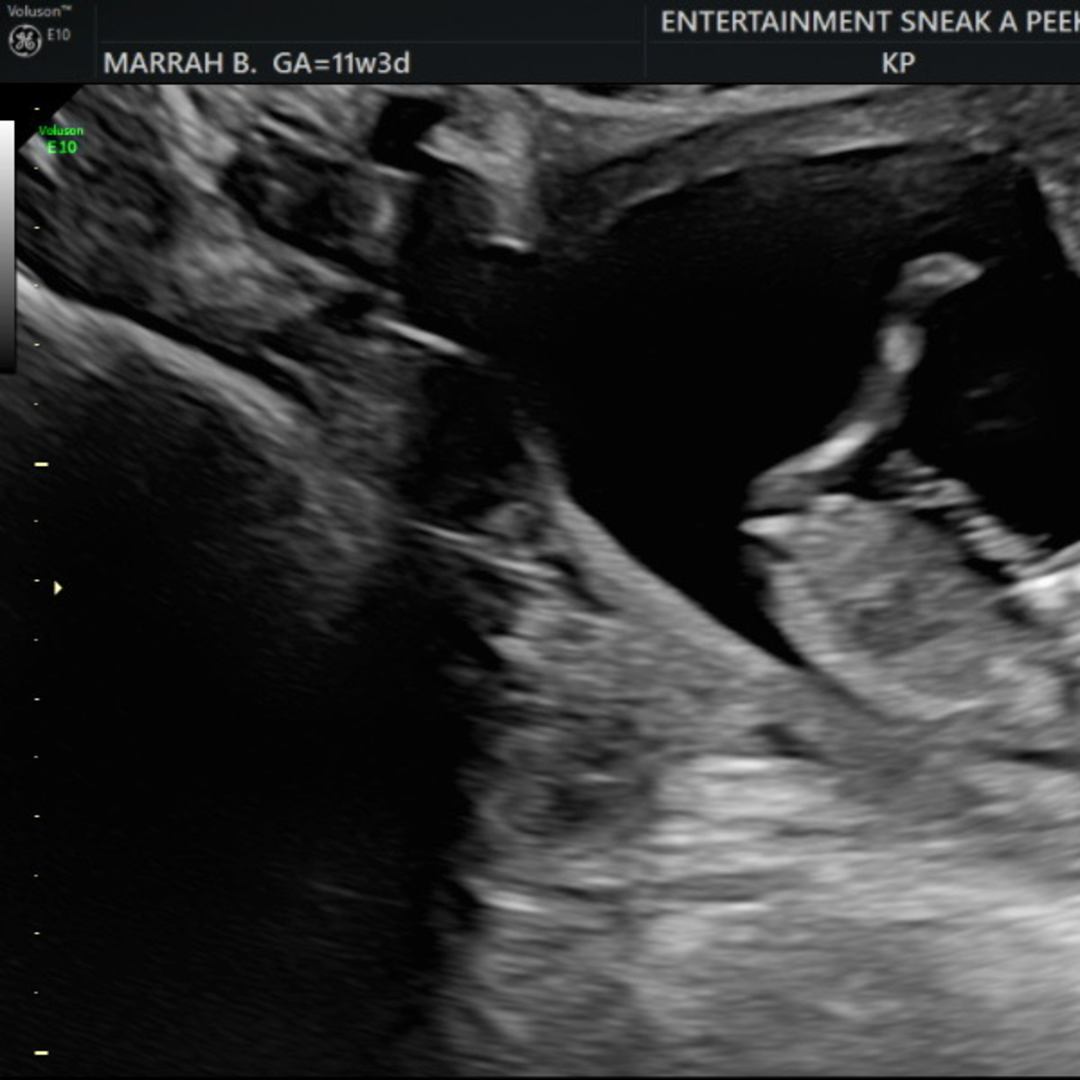This screenshot has width=1080, height=1080.
Task: Click the "KP" operator initials
Action: point(899,63)
